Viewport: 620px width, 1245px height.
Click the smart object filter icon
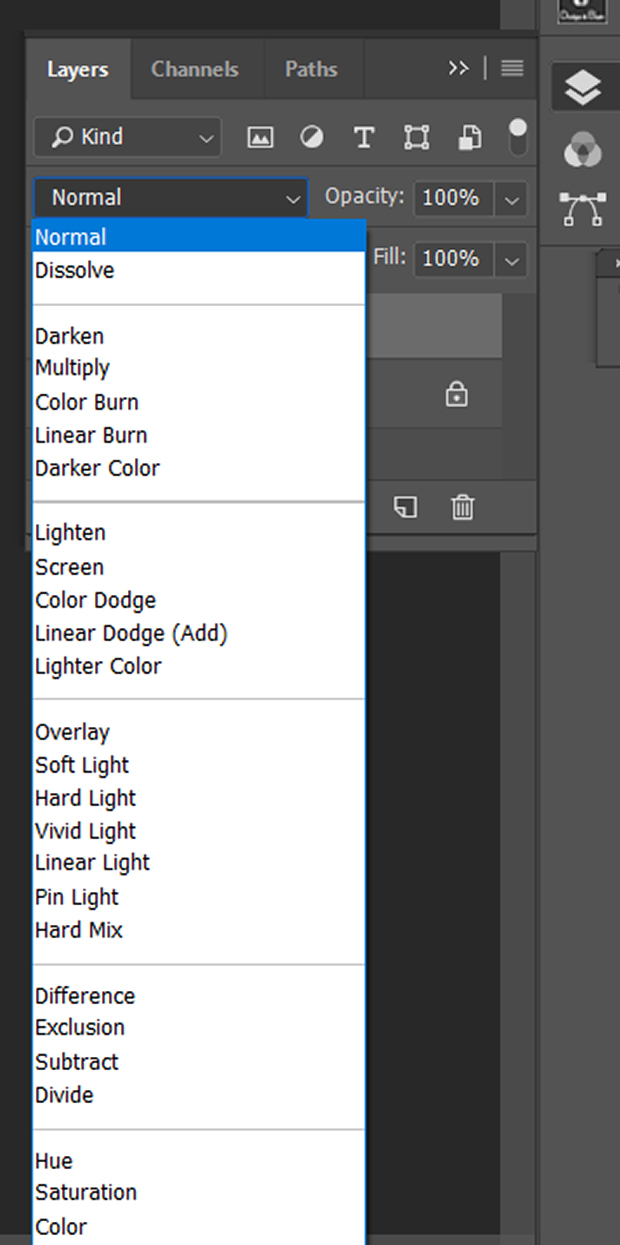click(x=468, y=137)
